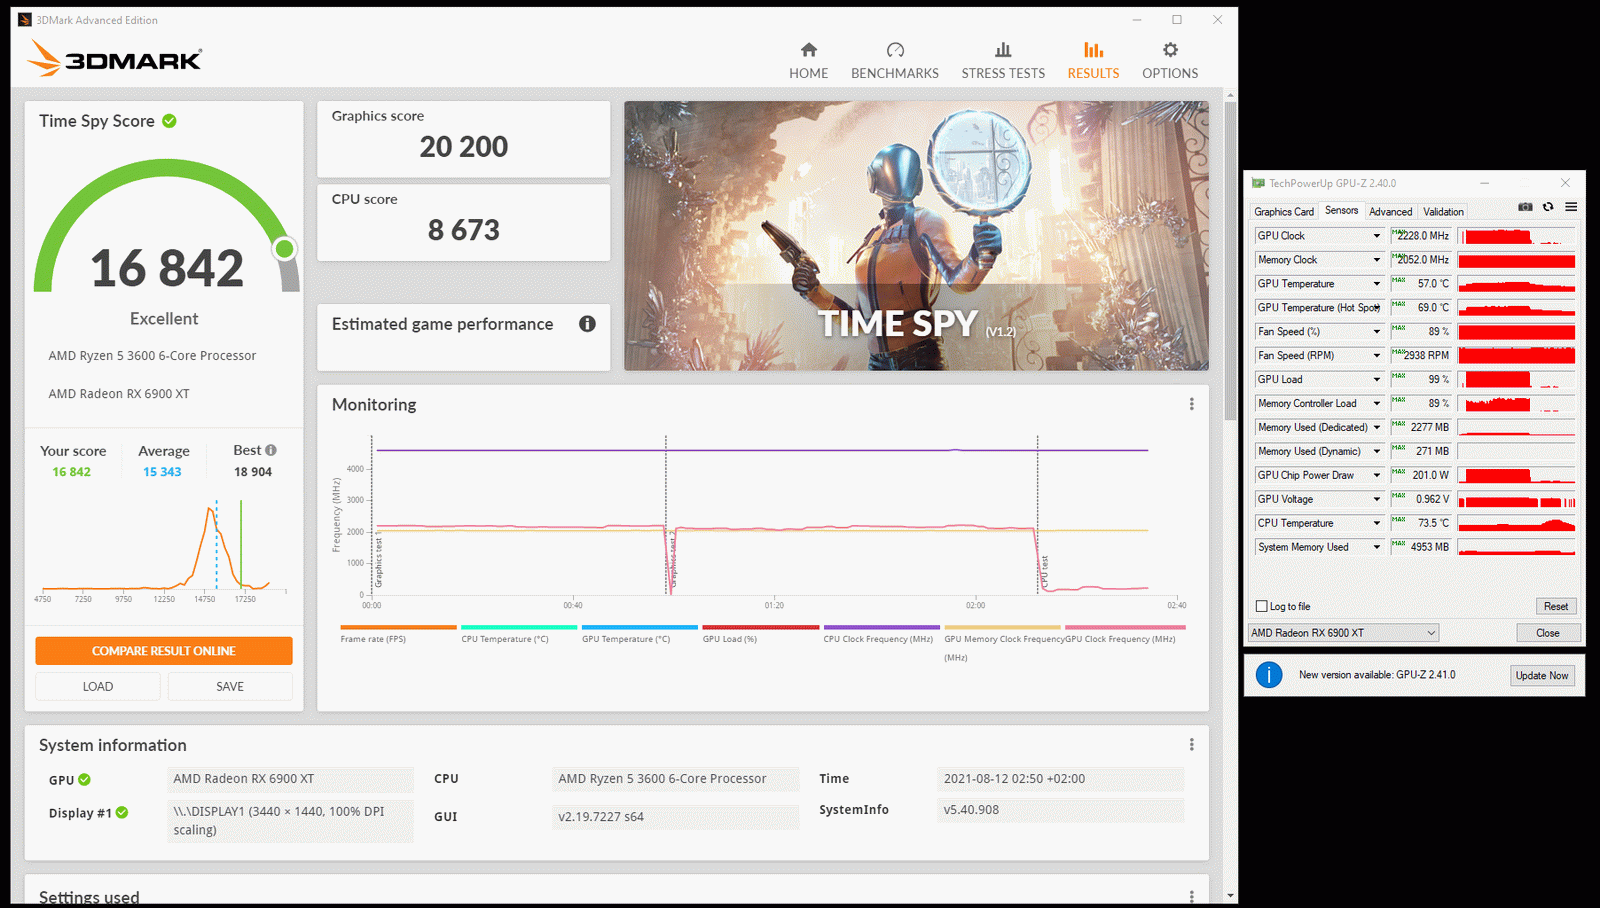Switch to RESULTS section

(1093, 61)
